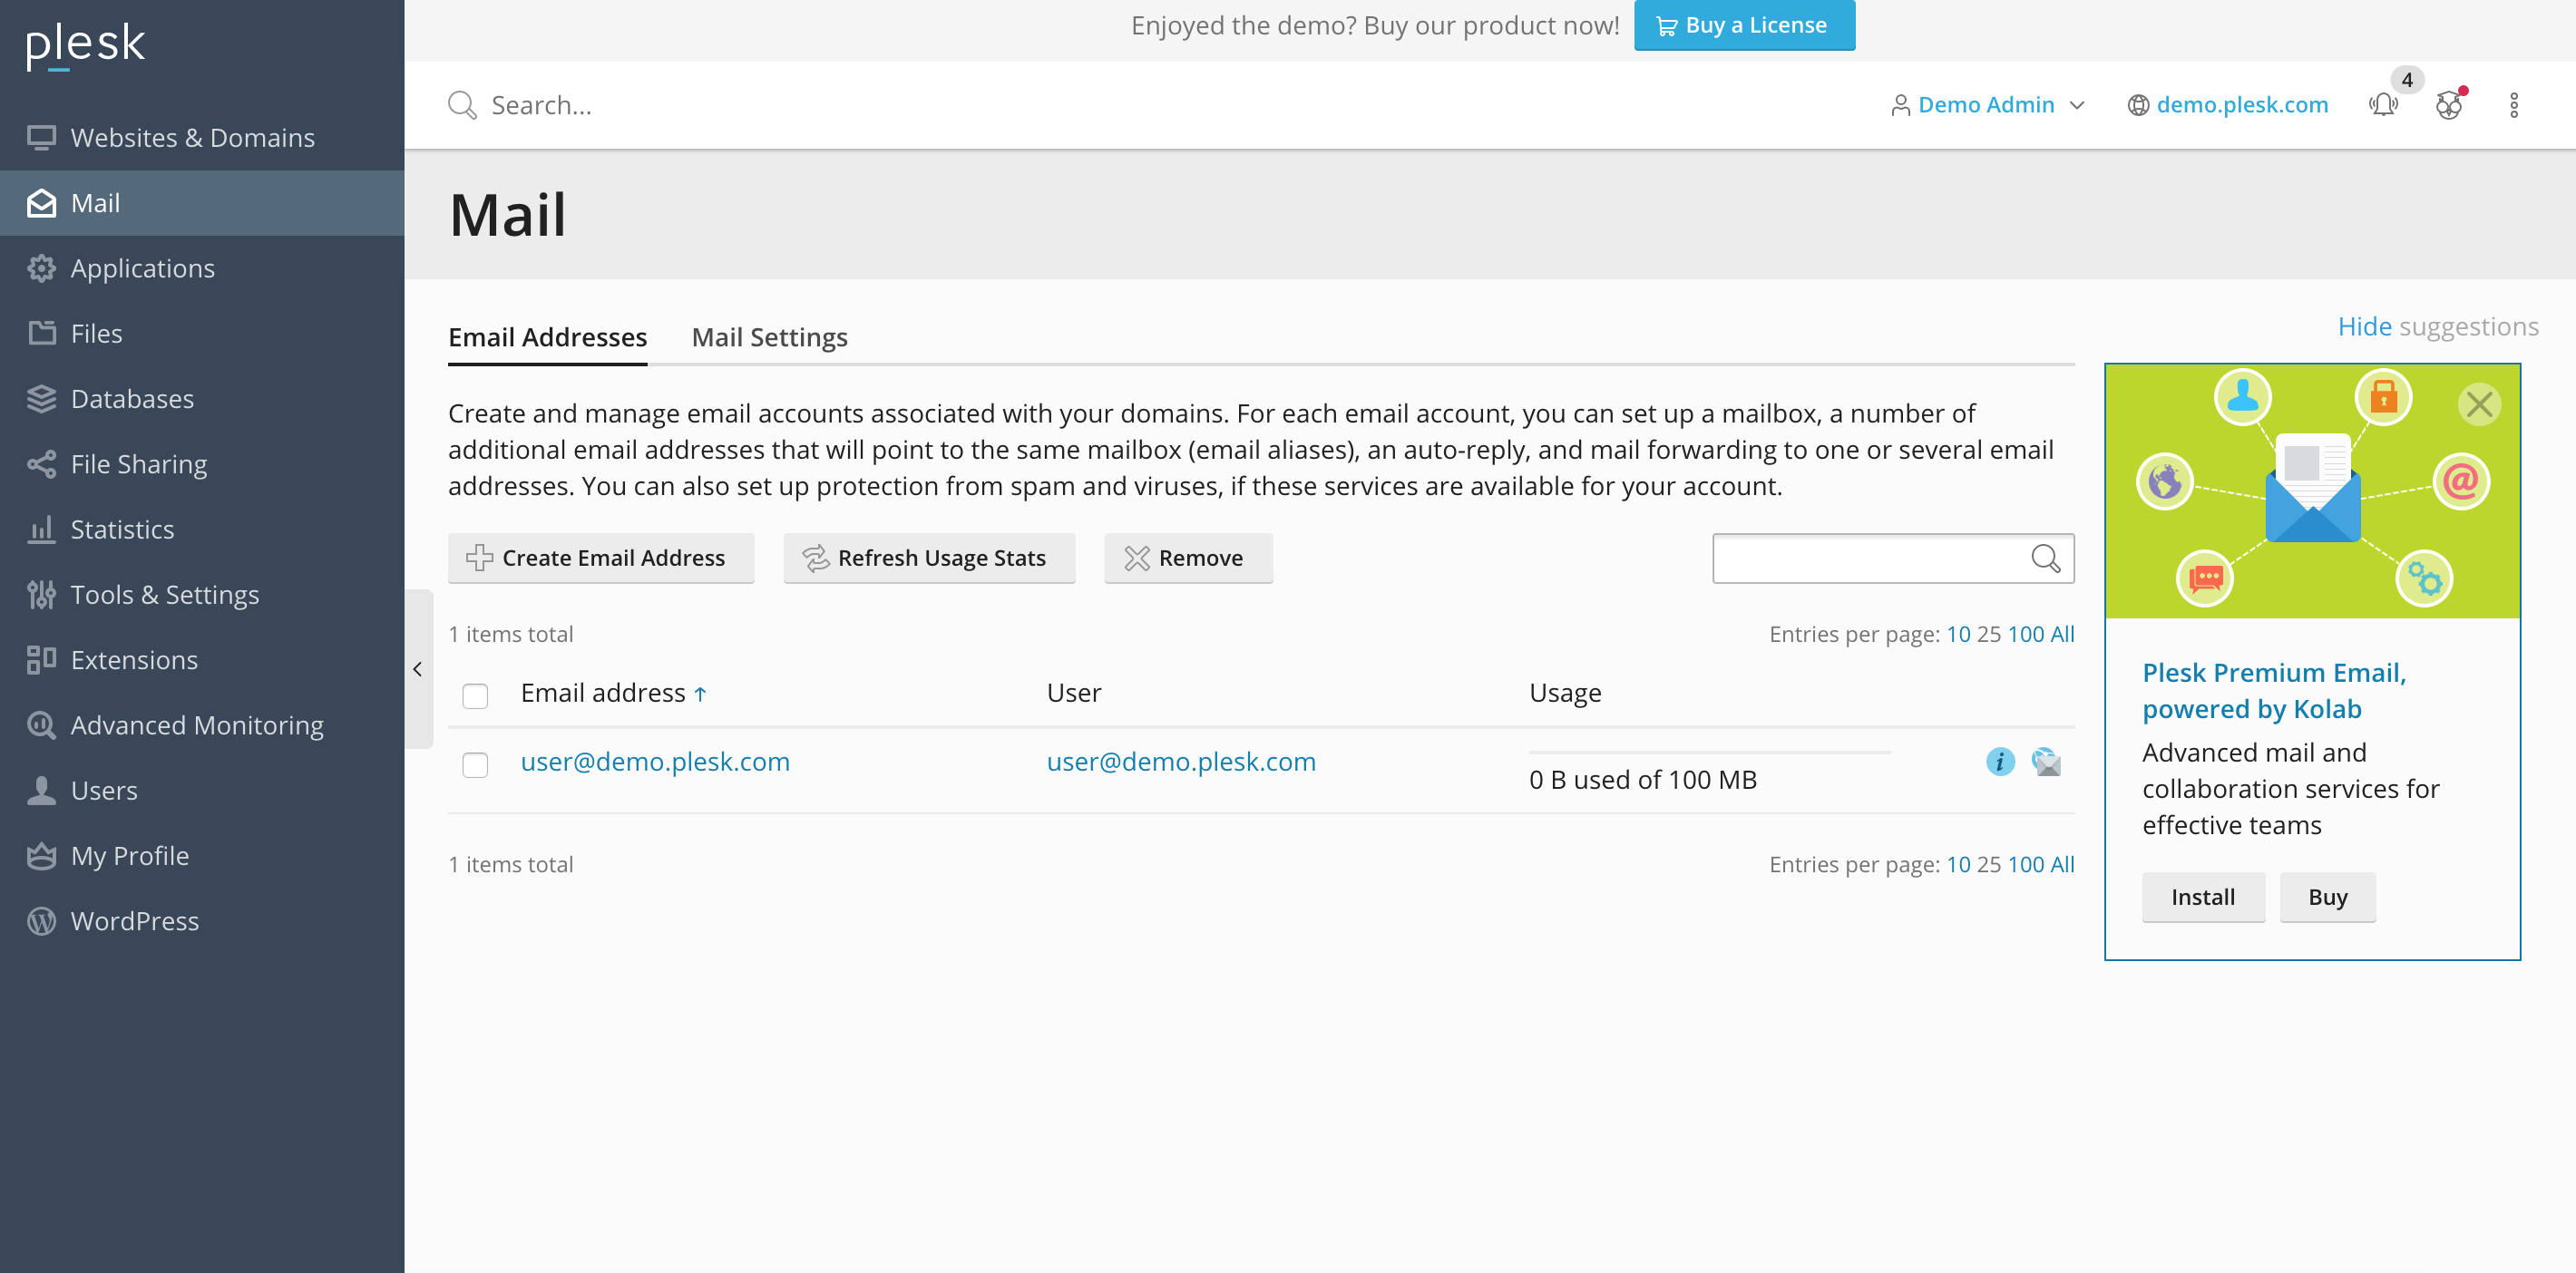This screenshot has height=1273, width=2576.
Task: Open Advanced Monitoring in sidebar
Action: tap(202, 725)
